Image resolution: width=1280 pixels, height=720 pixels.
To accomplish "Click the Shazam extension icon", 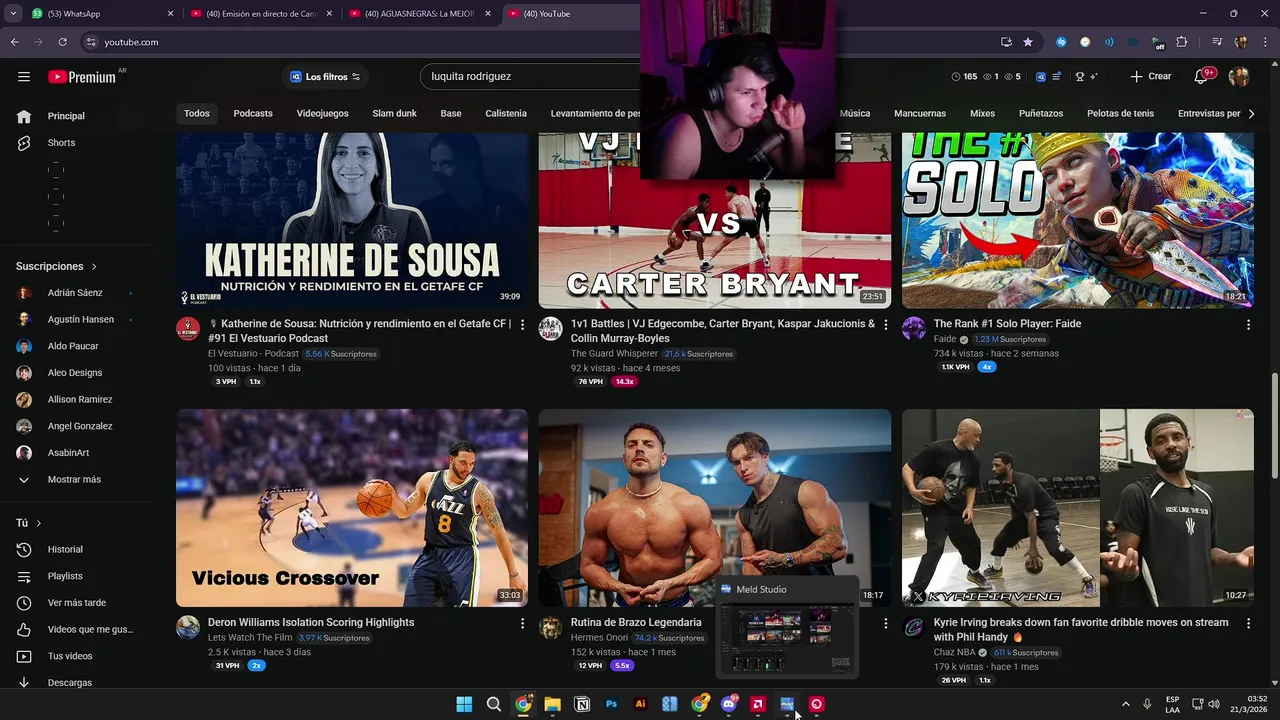I will click(1061, 42).
